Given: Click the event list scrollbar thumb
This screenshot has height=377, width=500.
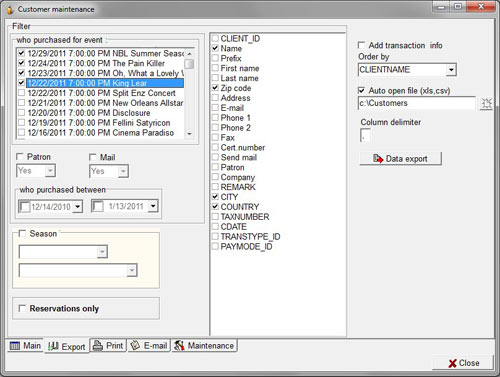Looking at the screenshot, I should point(189,64).
